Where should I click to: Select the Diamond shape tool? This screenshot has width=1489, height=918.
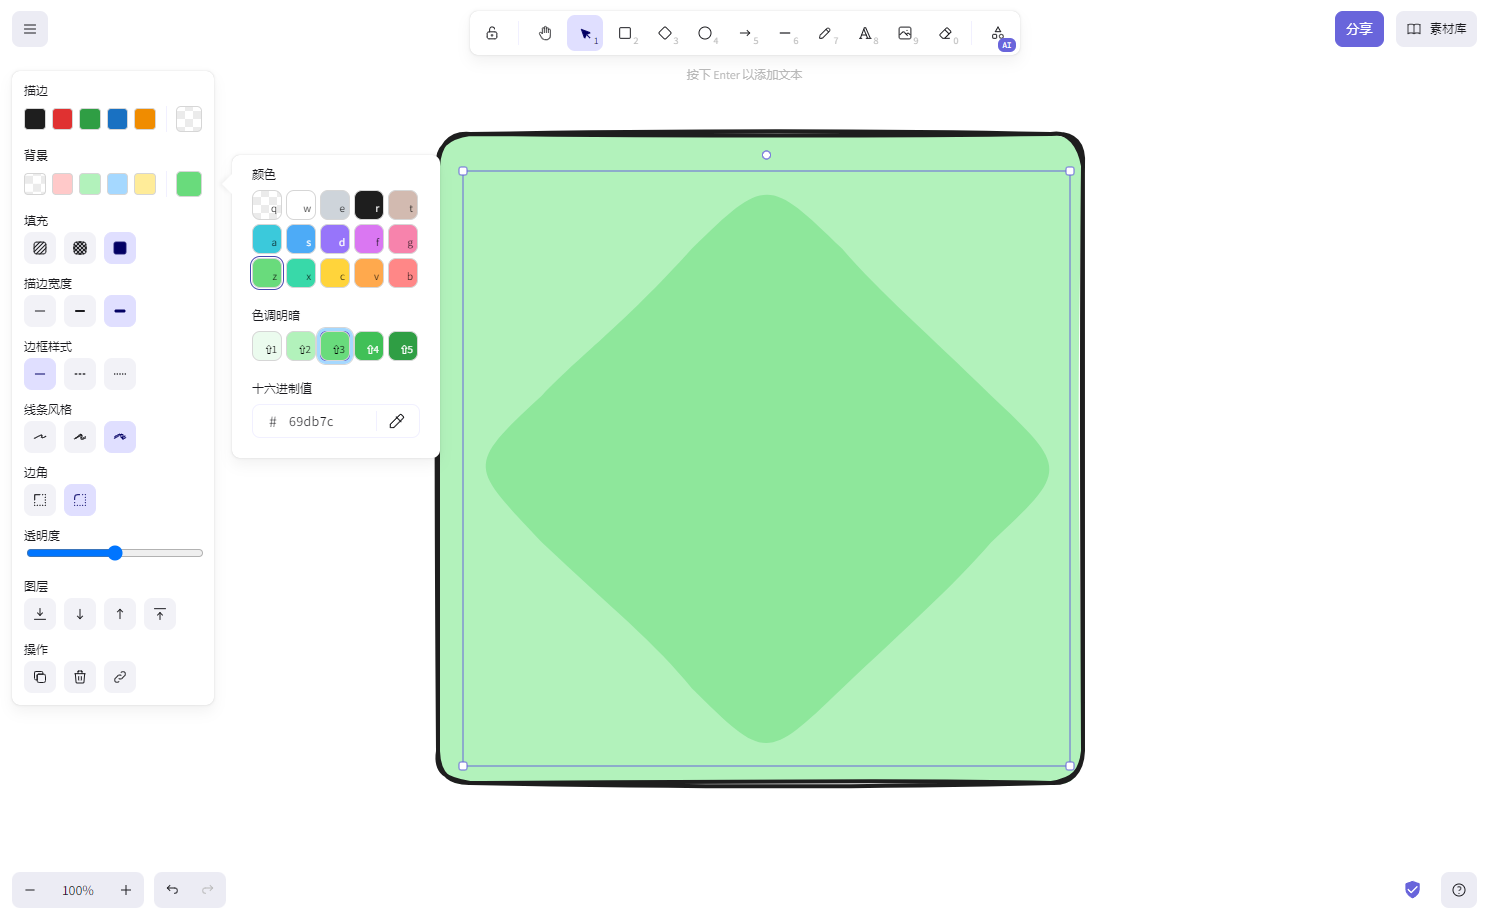(665, 33)
